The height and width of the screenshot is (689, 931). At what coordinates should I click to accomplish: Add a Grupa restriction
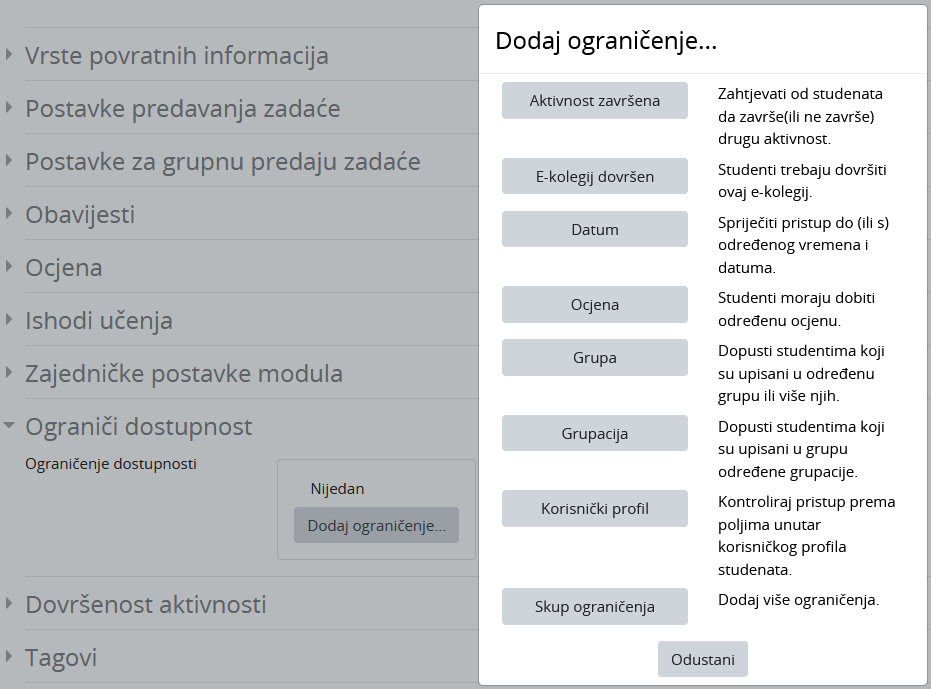point(595,357)
